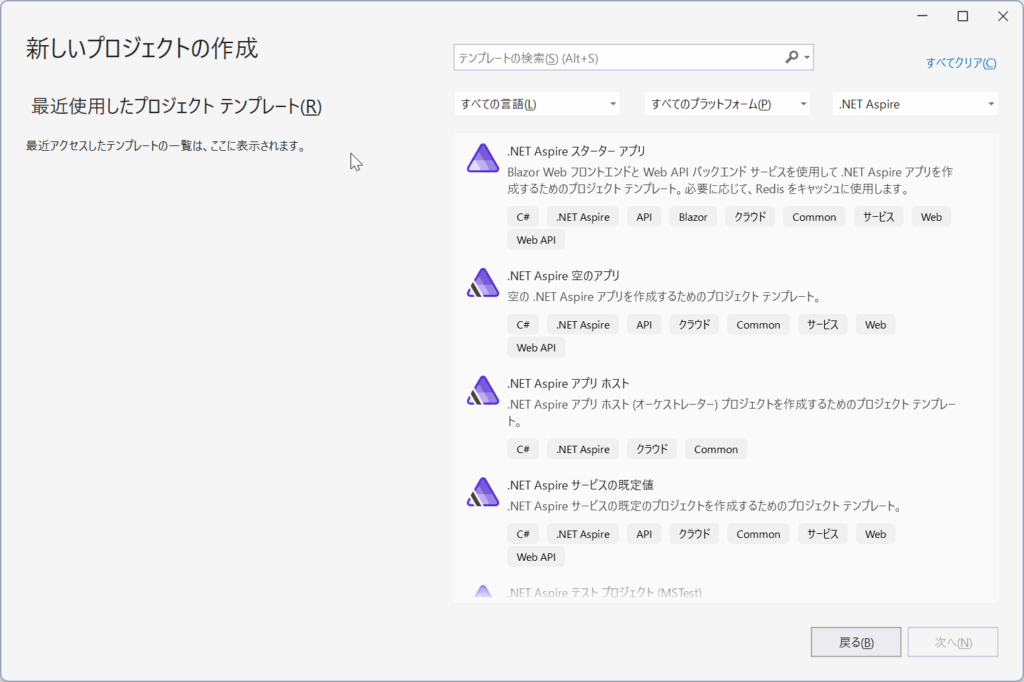The image size is (1024, 682).
Task: Close the new project dialog
Action: tap(1003, 16)
